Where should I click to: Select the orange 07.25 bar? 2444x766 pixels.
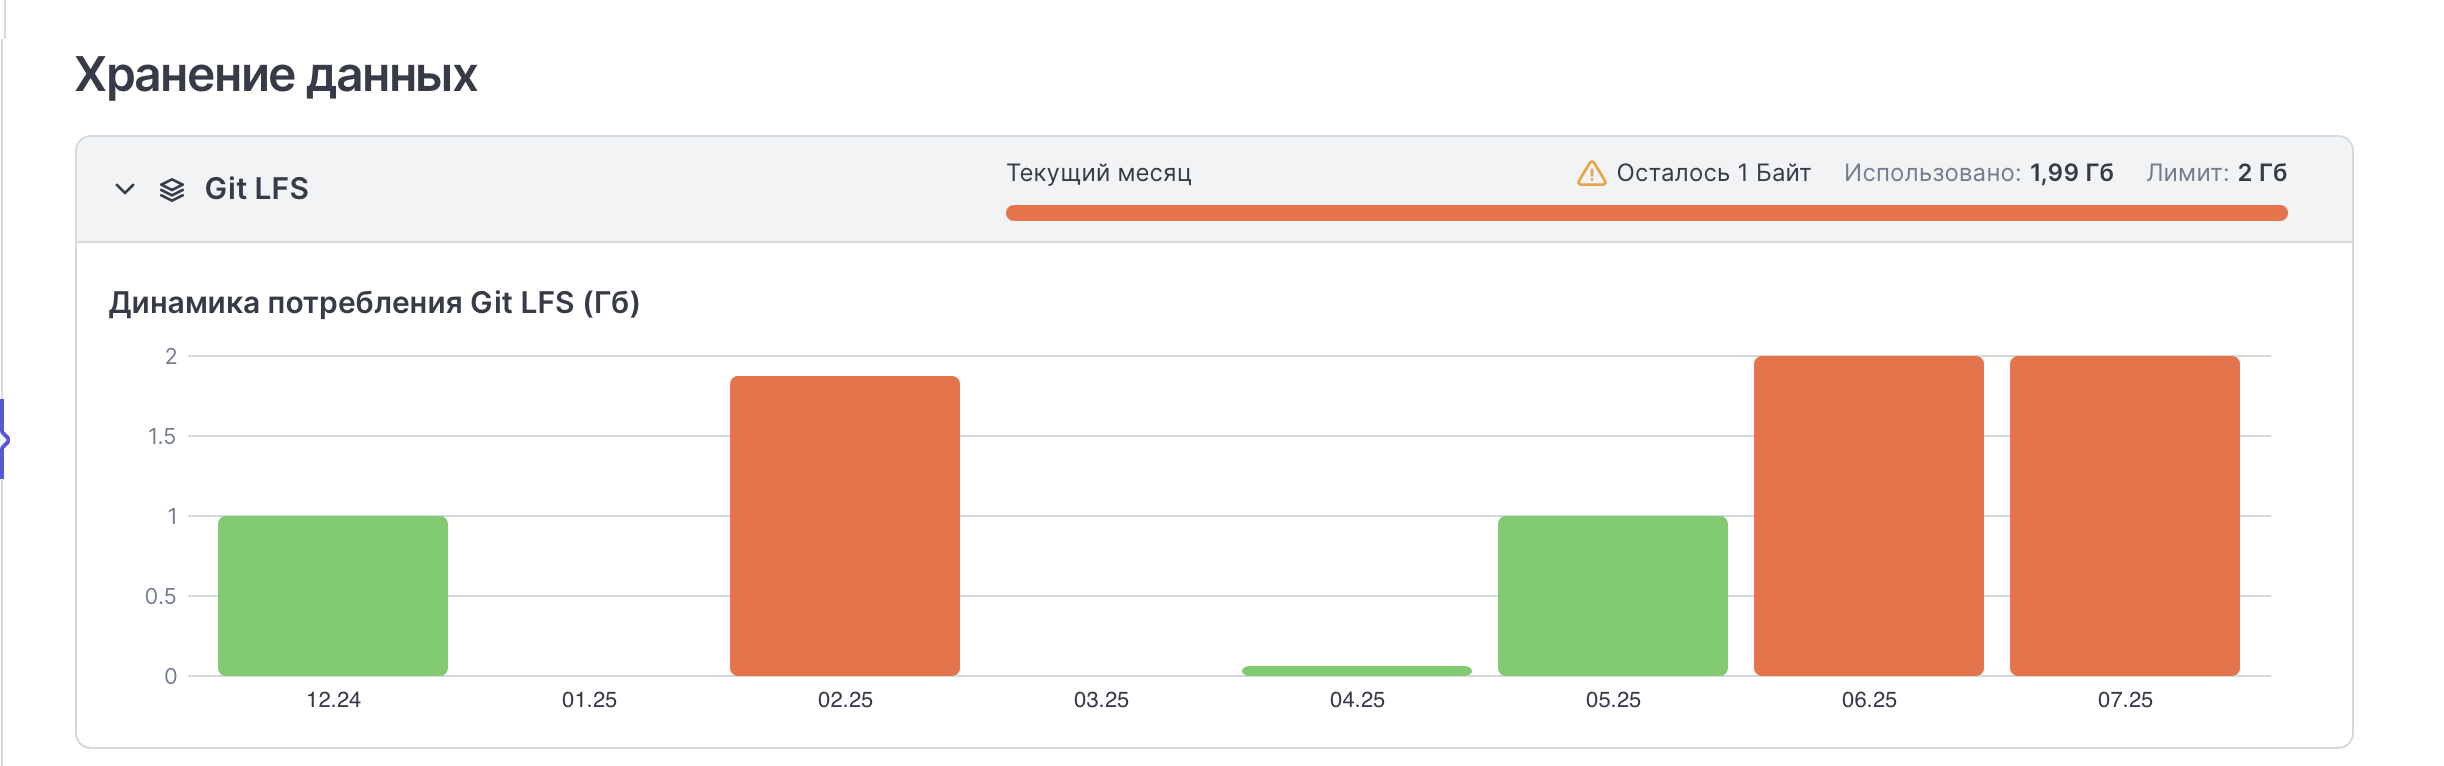[2125, 516]
